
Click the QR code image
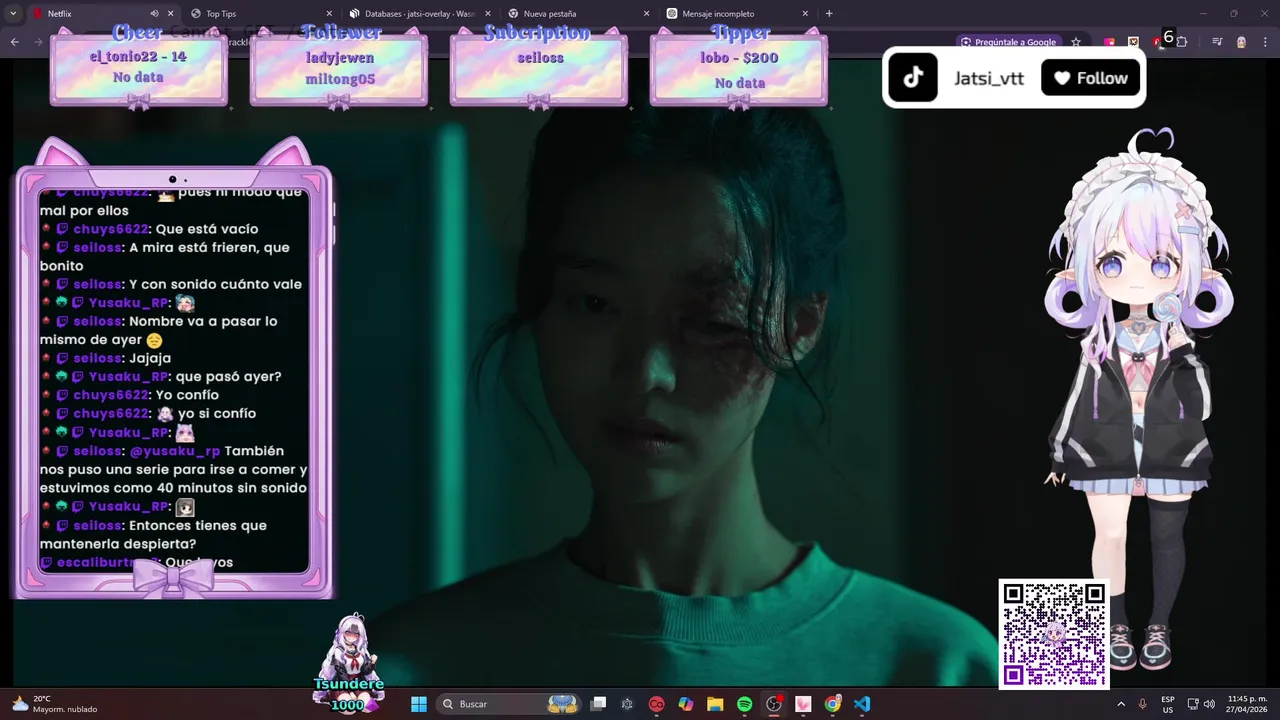coord(1054,634)
